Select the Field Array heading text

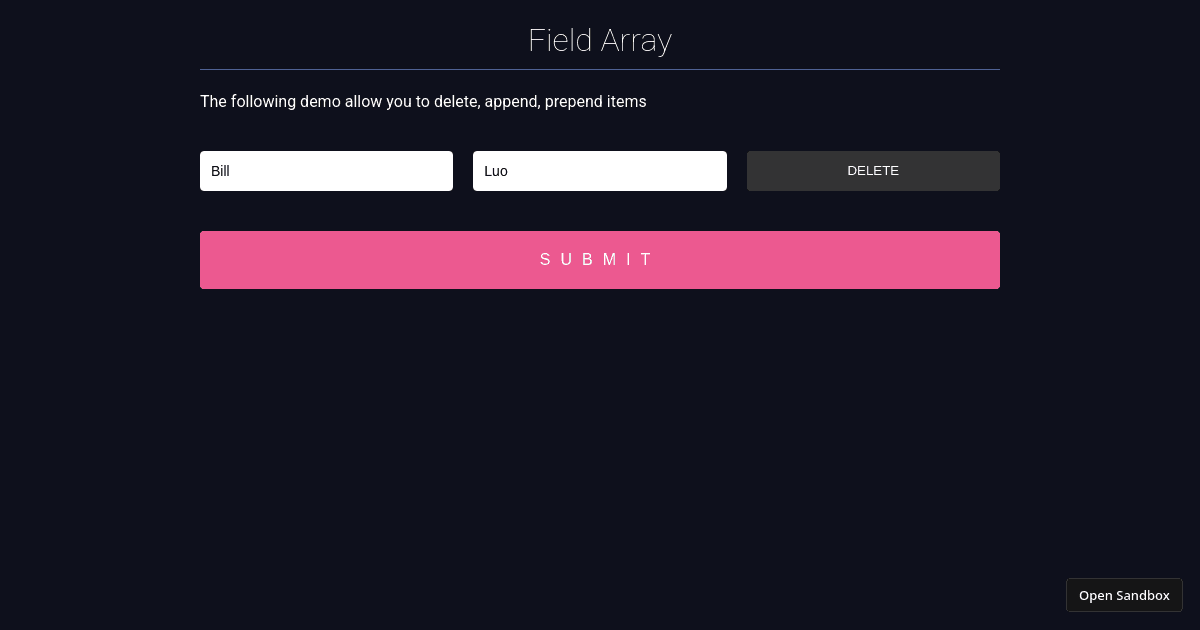coord(600,40)
